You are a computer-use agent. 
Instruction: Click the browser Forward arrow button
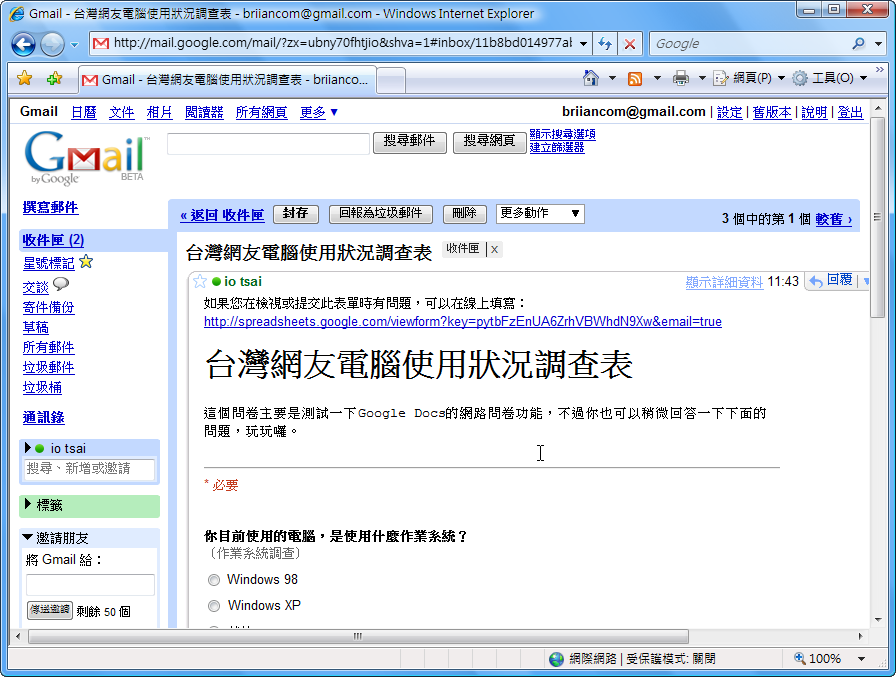coord(52,44)
